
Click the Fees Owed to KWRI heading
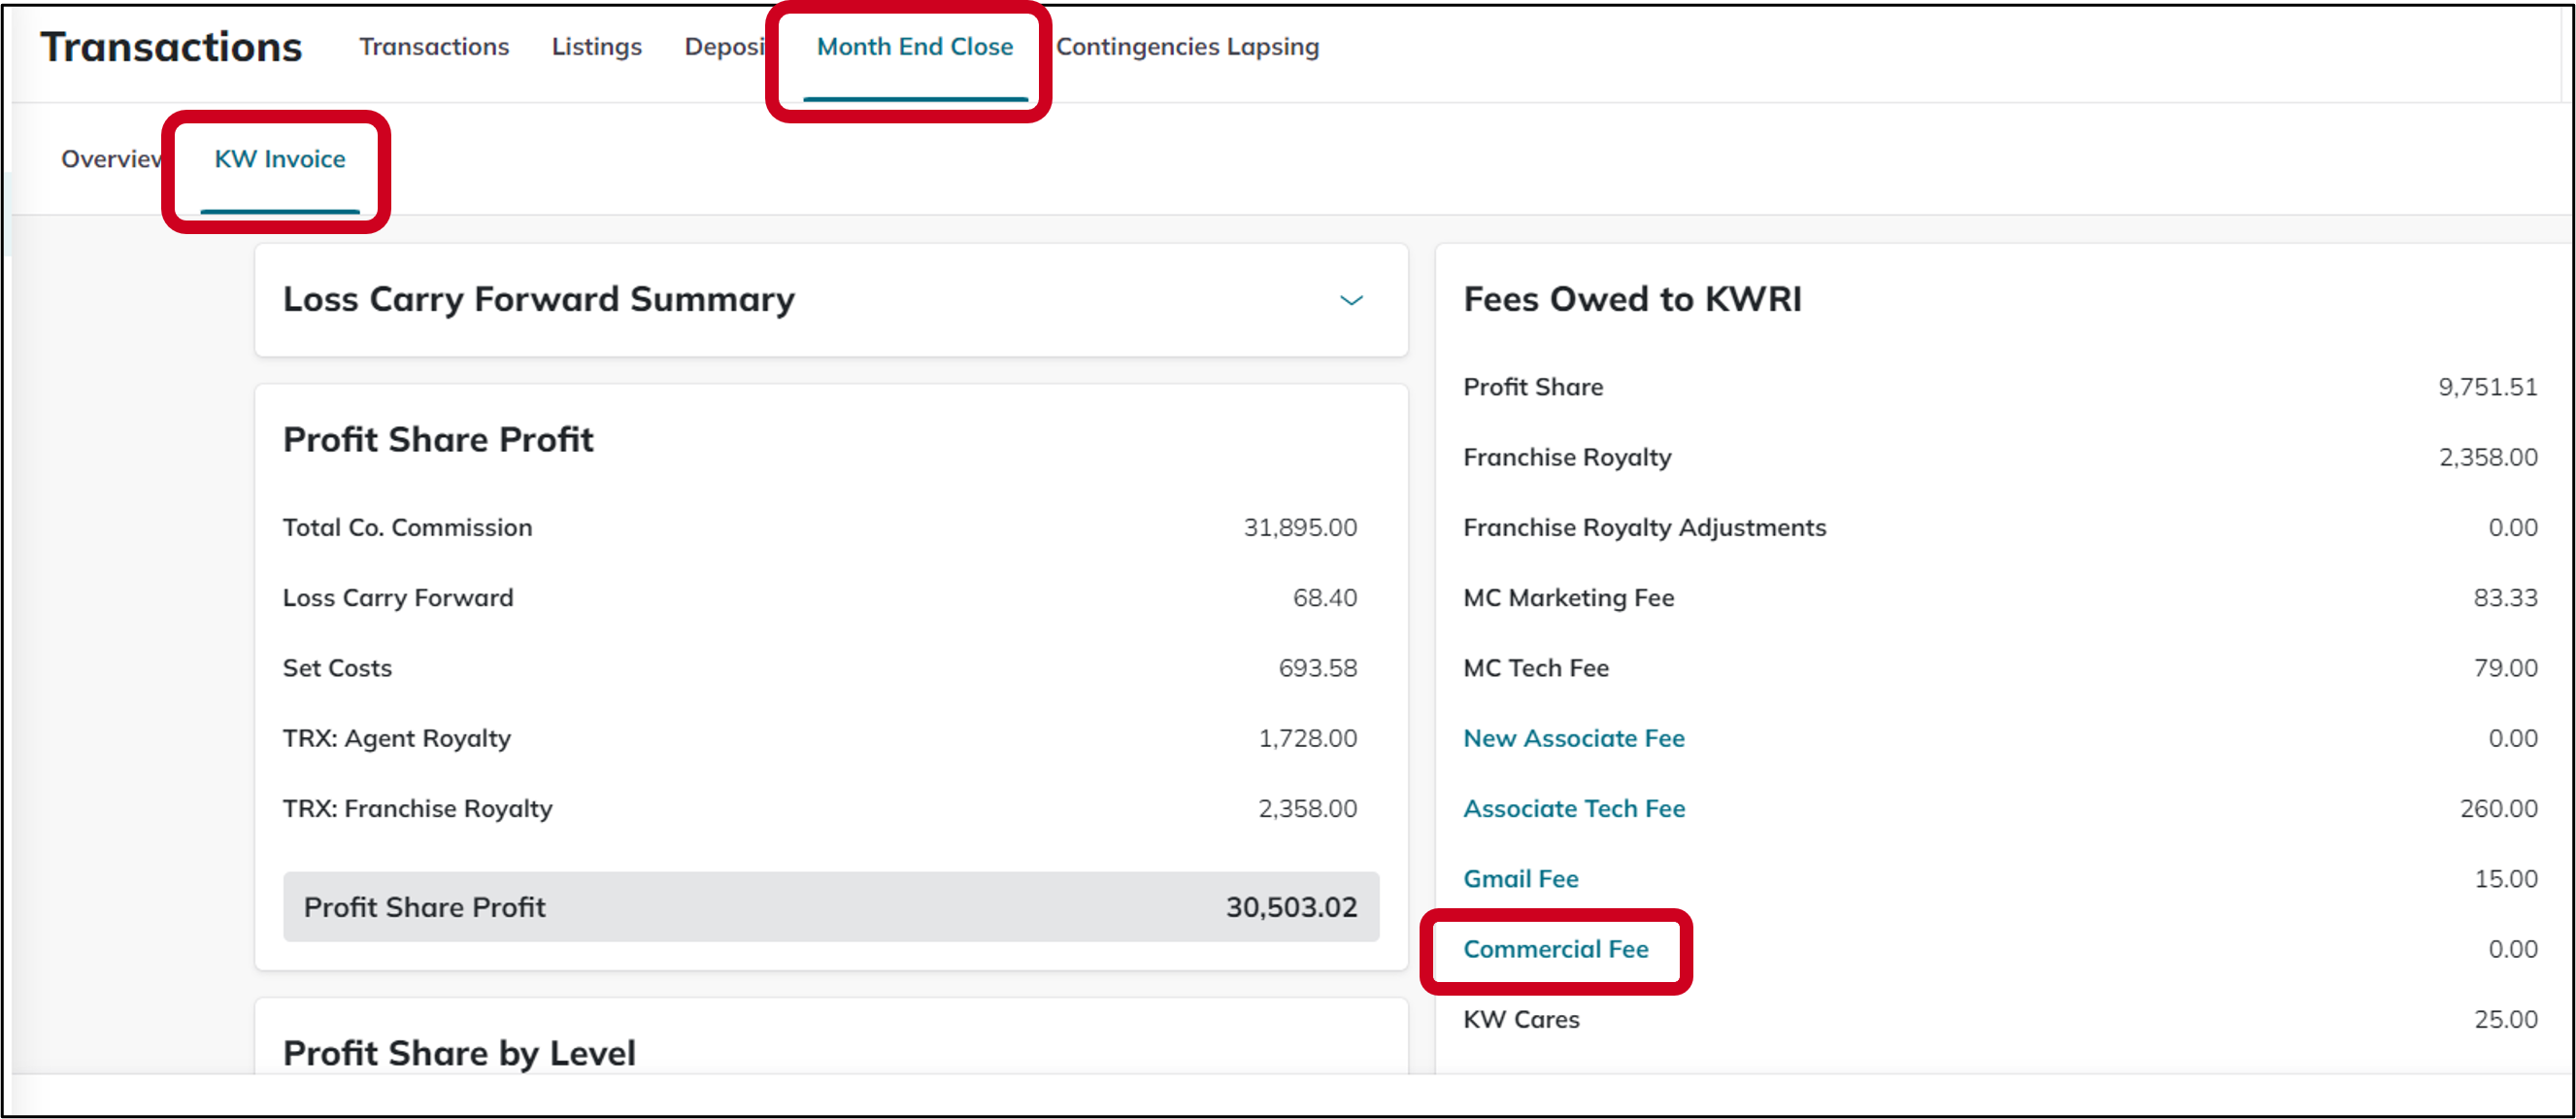coord(1634,298)
